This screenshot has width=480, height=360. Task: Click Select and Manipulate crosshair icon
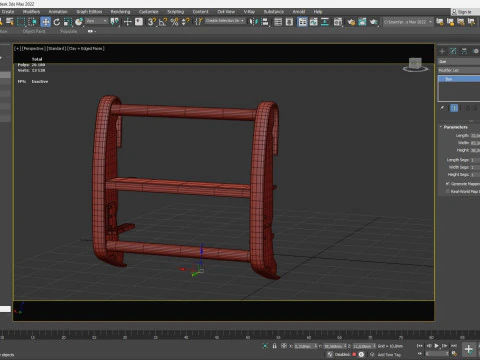[x=127, y=22]
